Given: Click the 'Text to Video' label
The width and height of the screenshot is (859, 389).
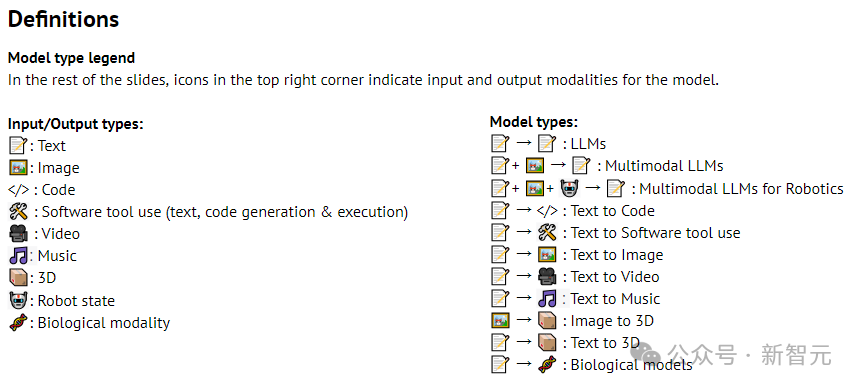Looking at the screenshot, I should click(x=615, y=277).
